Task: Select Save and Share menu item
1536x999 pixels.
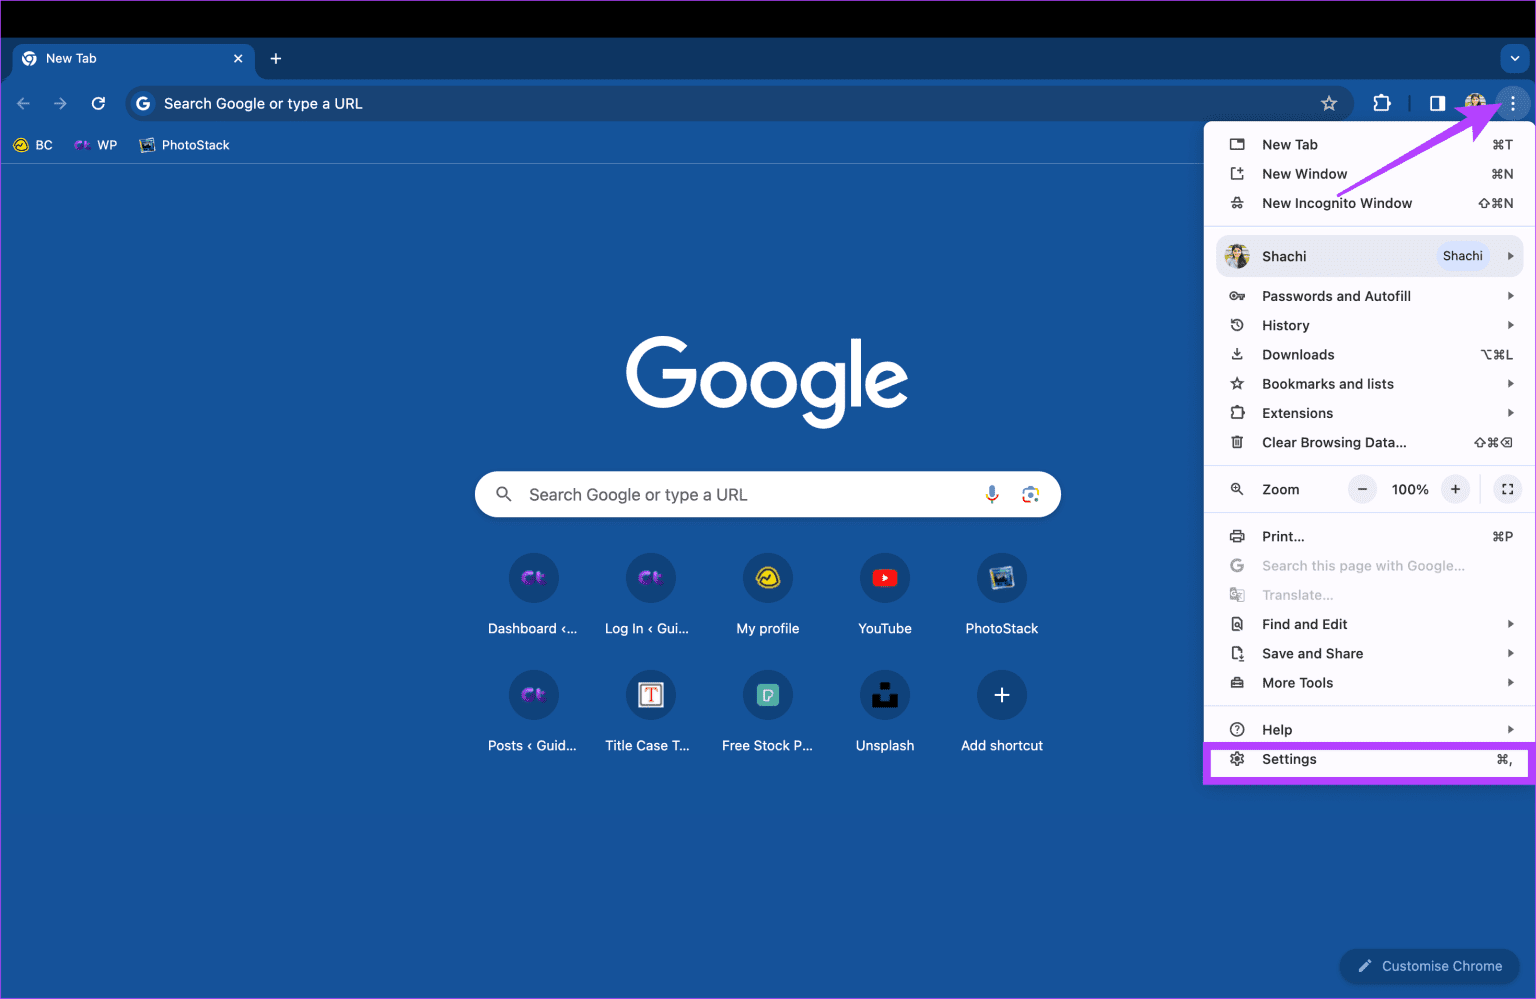Action: pyautogui.click(x=1369, y=654)
